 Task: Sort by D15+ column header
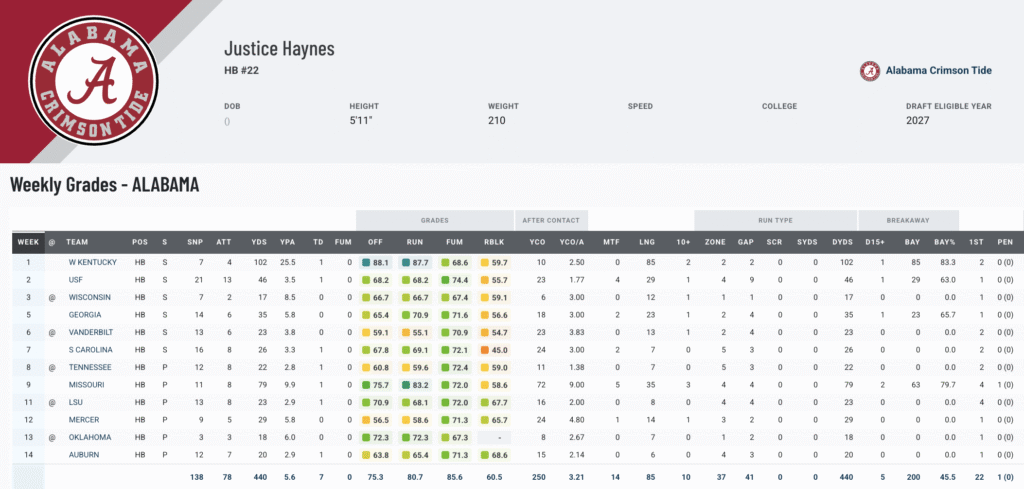click(874, 242)
